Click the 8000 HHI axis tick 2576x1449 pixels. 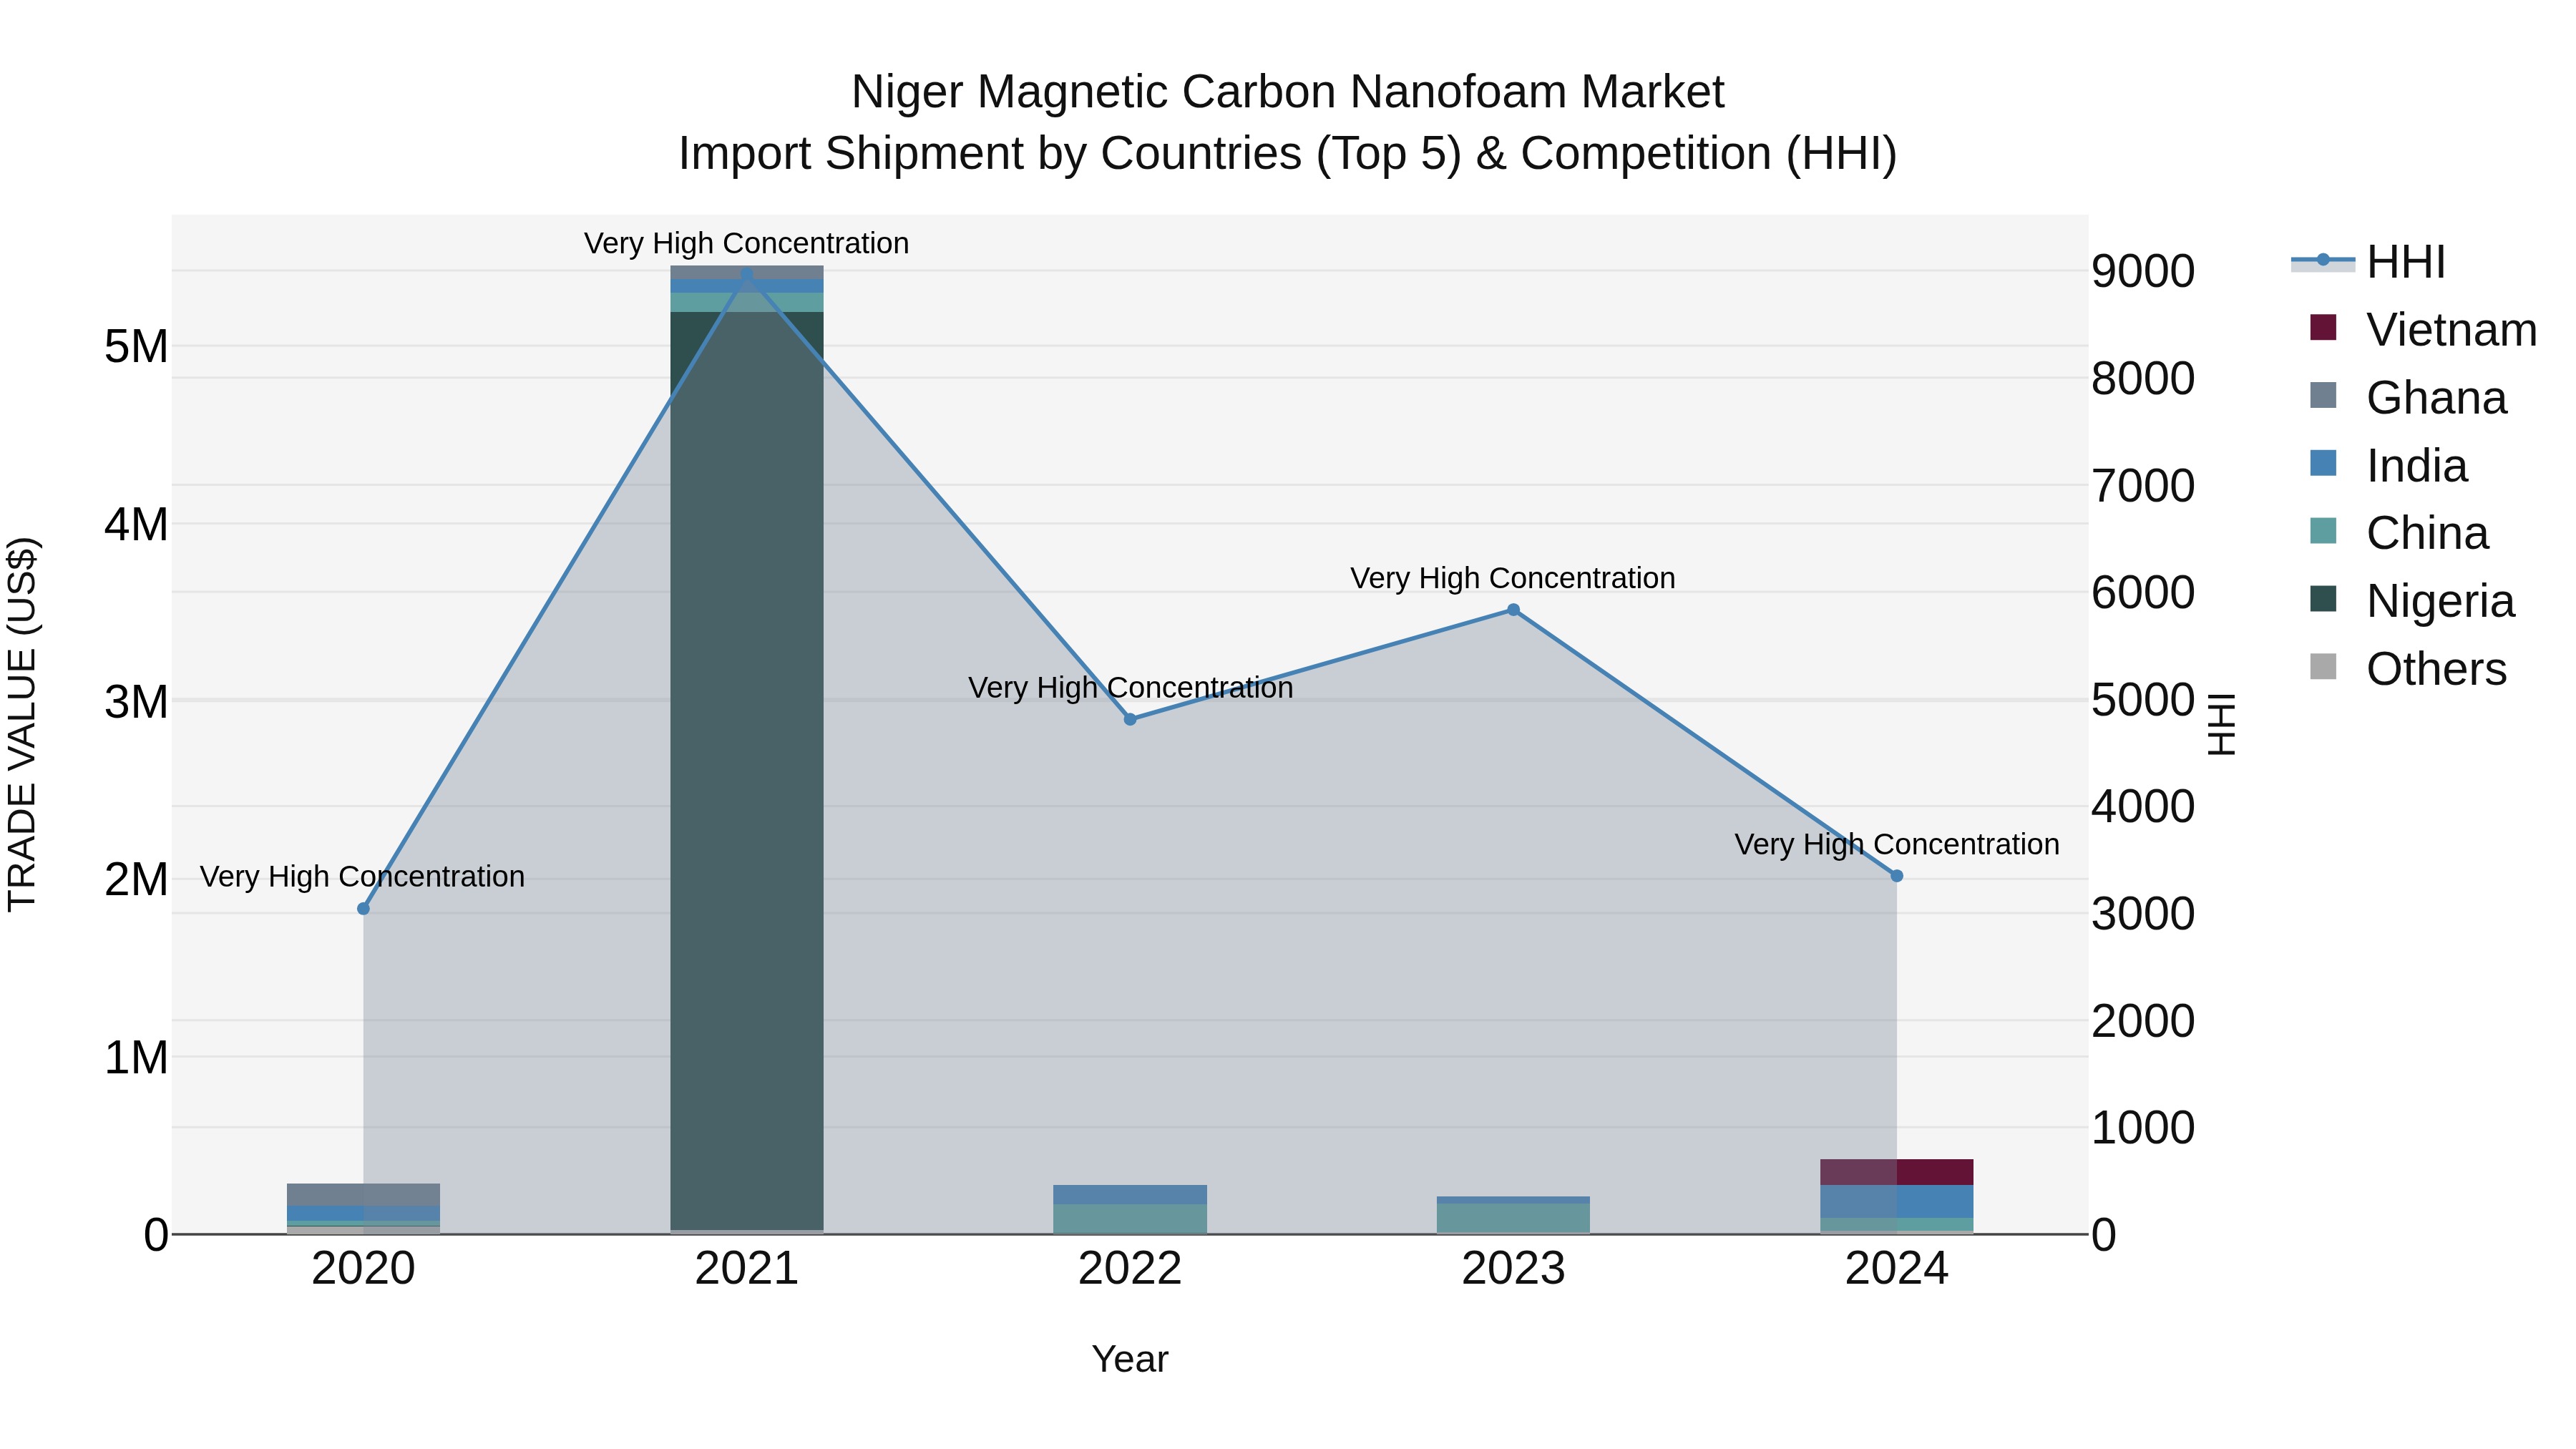tap(2143, 379)
